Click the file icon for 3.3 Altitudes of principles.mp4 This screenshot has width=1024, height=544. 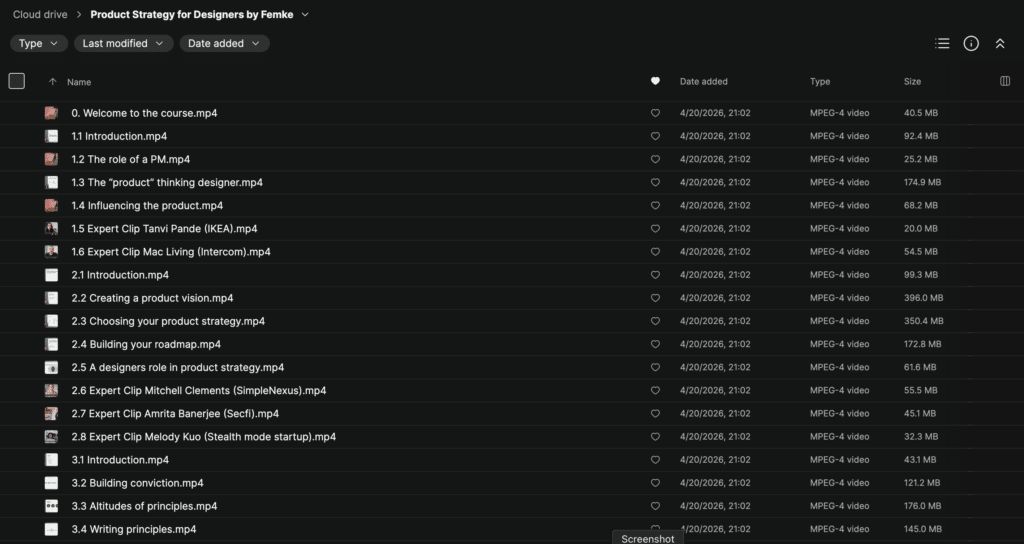tap(51, 506)
